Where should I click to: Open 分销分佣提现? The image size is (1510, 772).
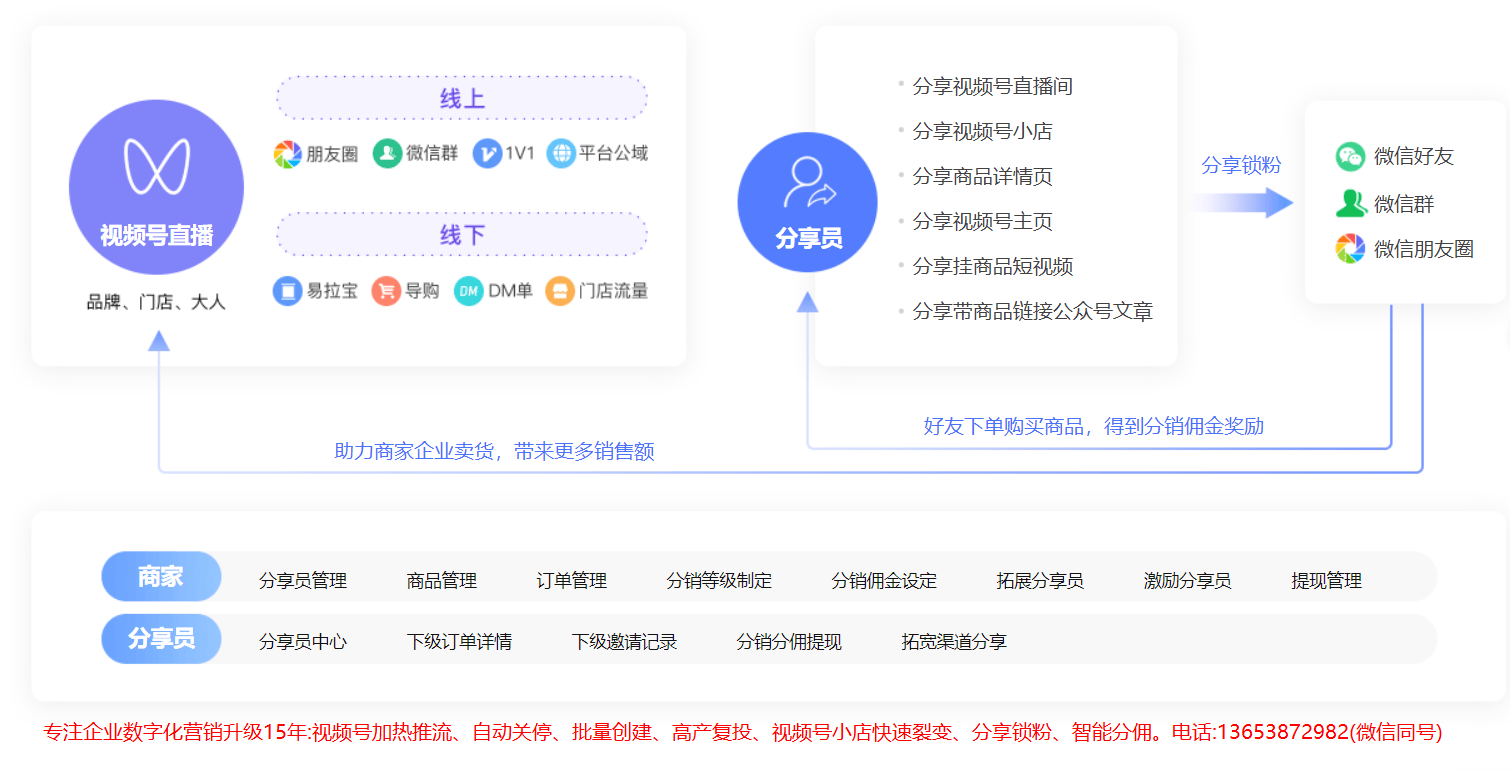pos(789,642)
